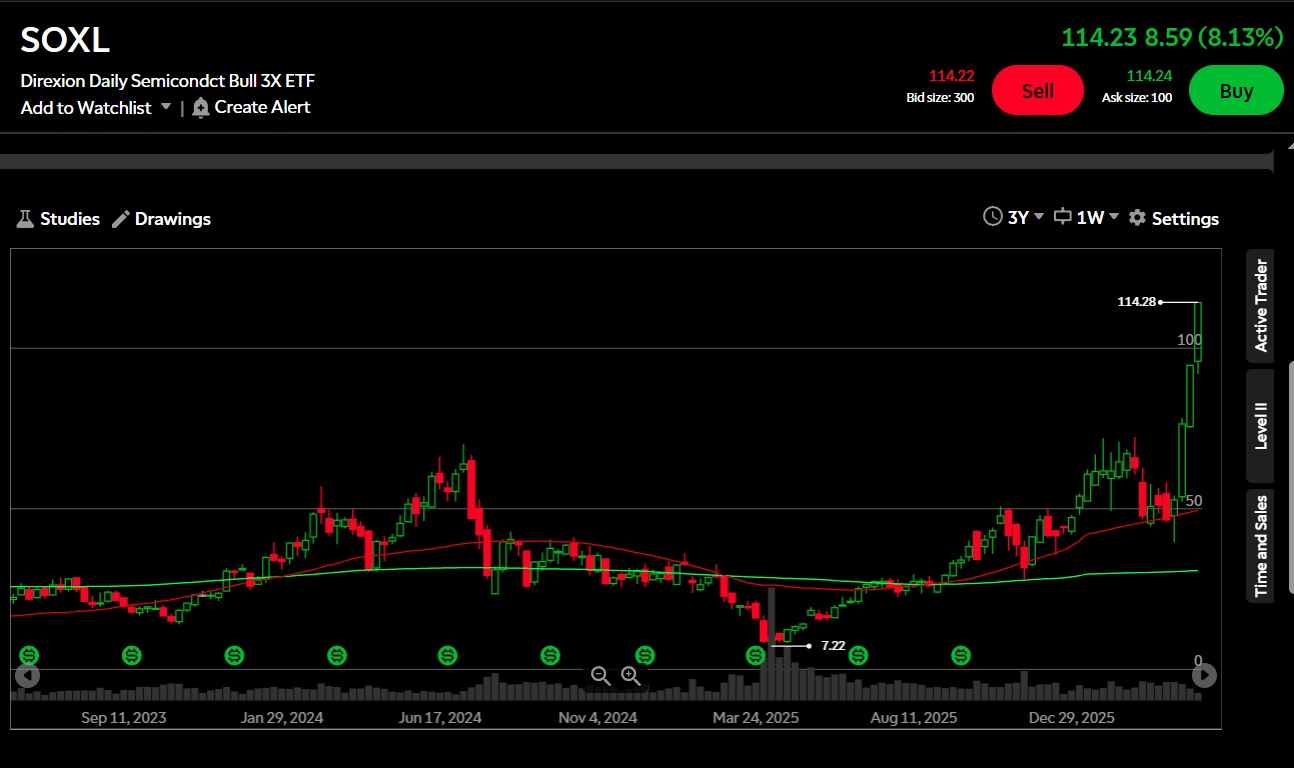Click the red Sell button

tap(1038, 90)
